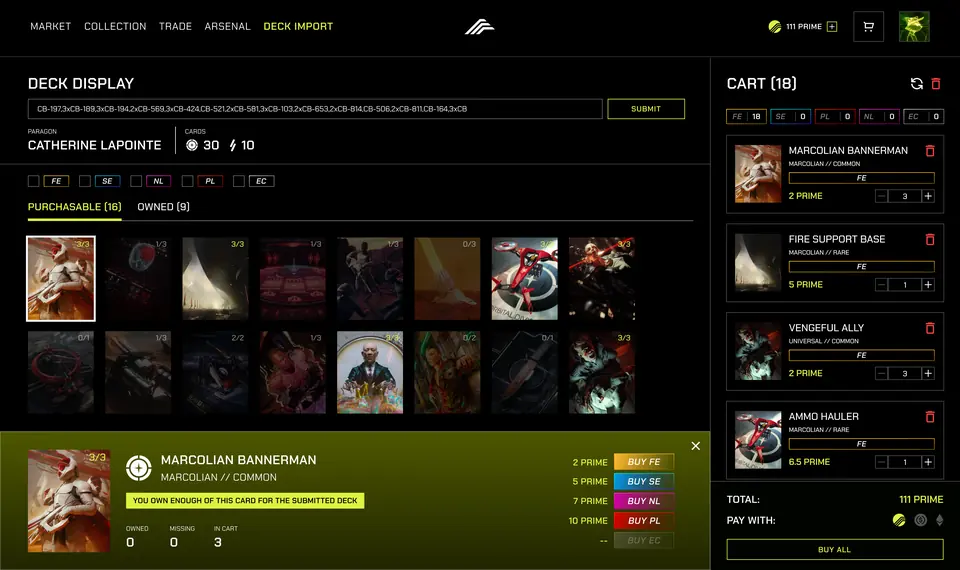The image size is (960, 570).
Task: Increase Marcolian Bannerman cart quantity
Action: point(928,196)
